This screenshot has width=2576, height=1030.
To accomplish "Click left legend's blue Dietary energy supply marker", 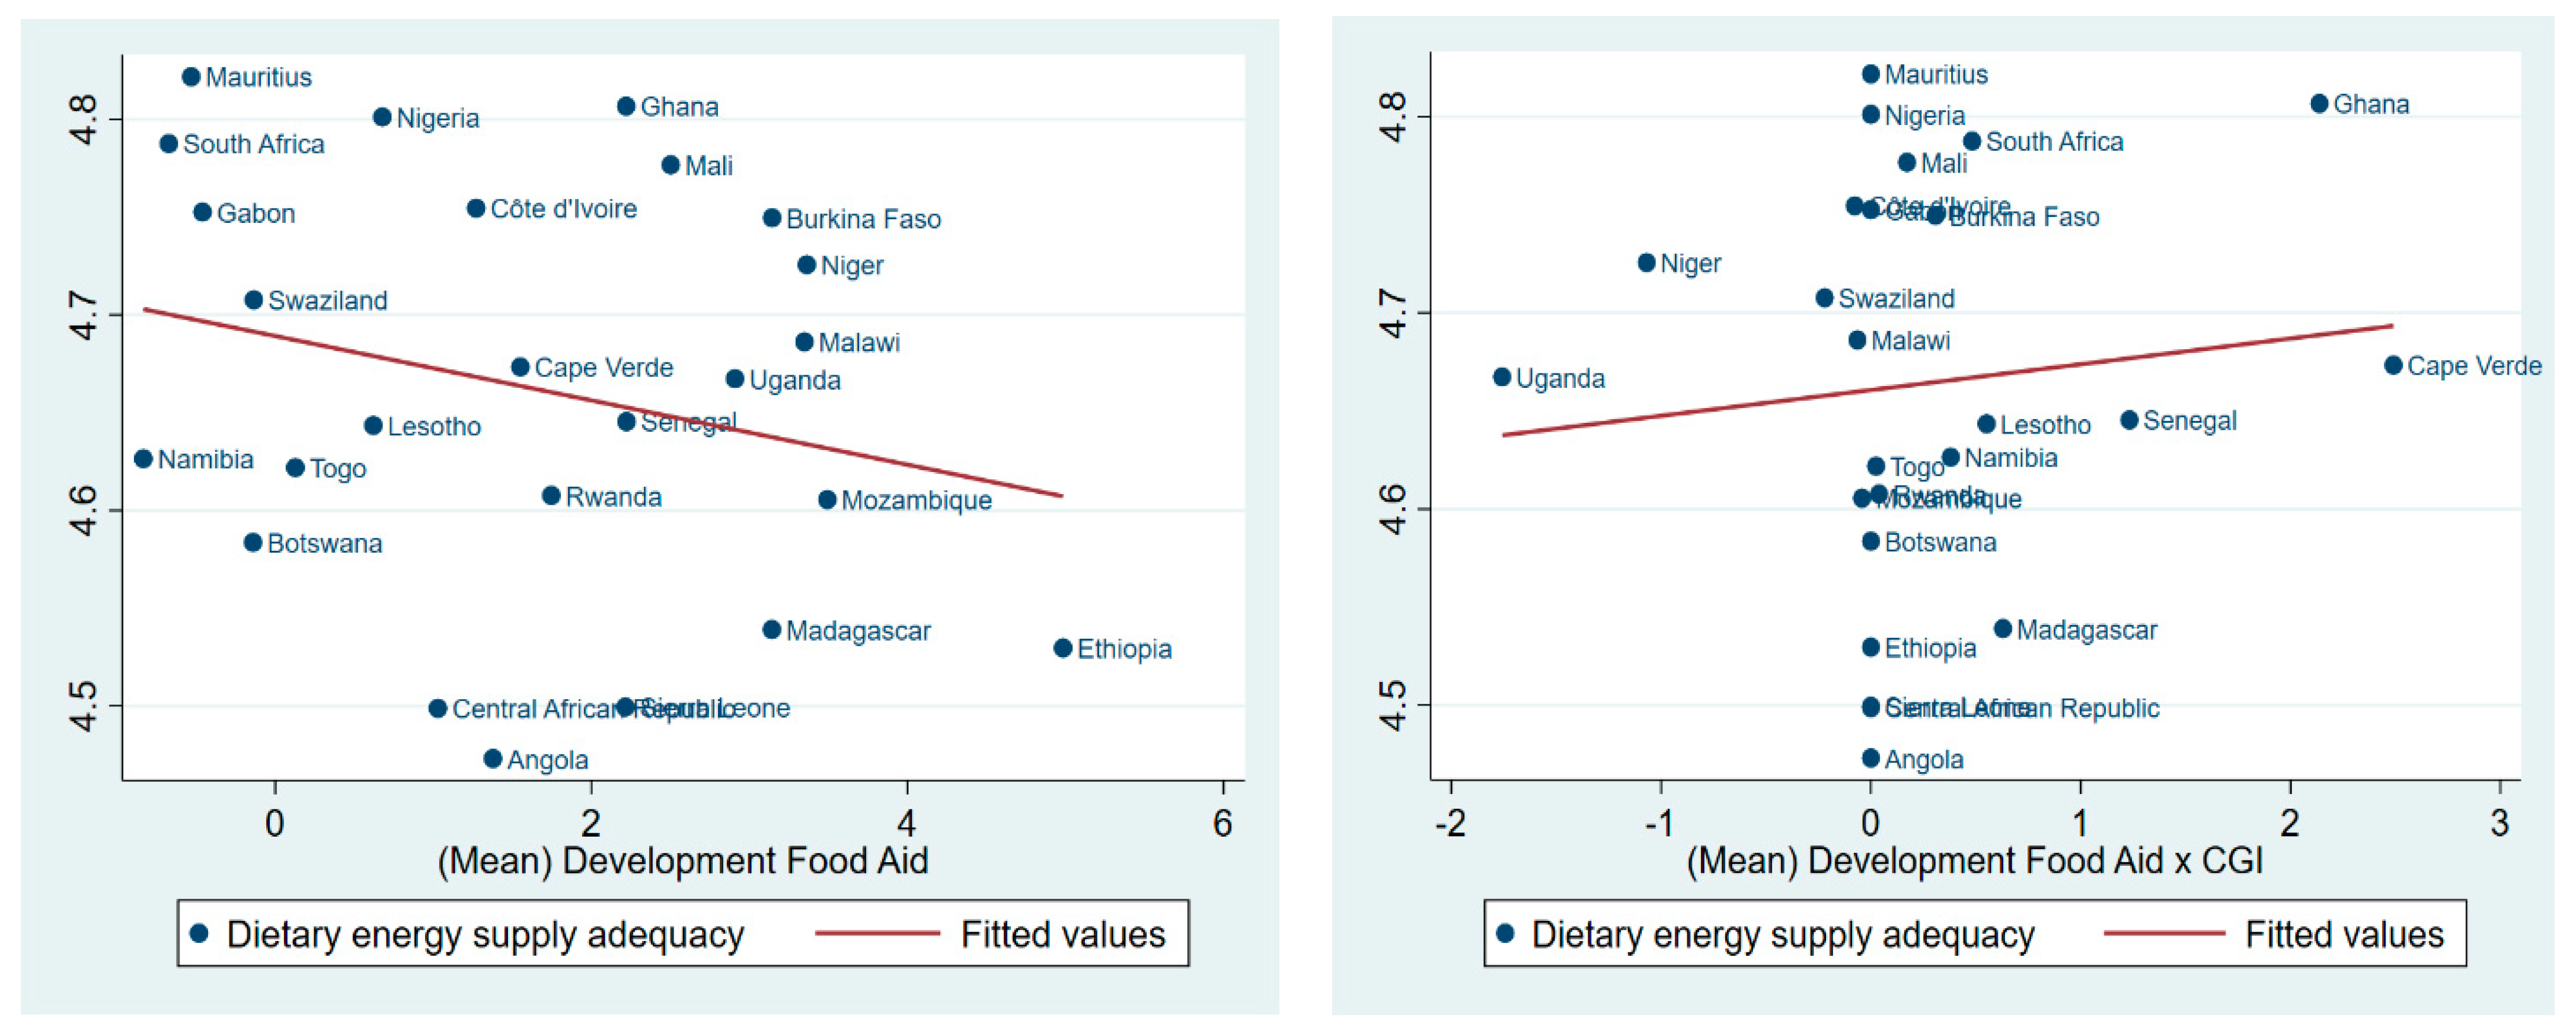I will click(199, 933).
